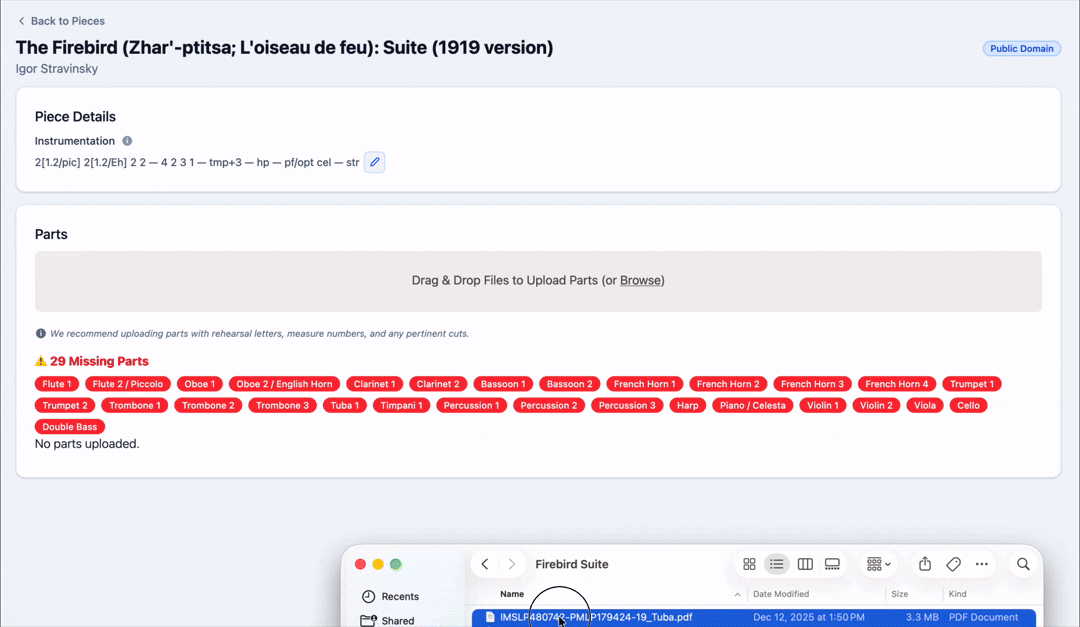Switch Finder to gallery view
Screen dimensions: 1080x627
tap(832, 564)
